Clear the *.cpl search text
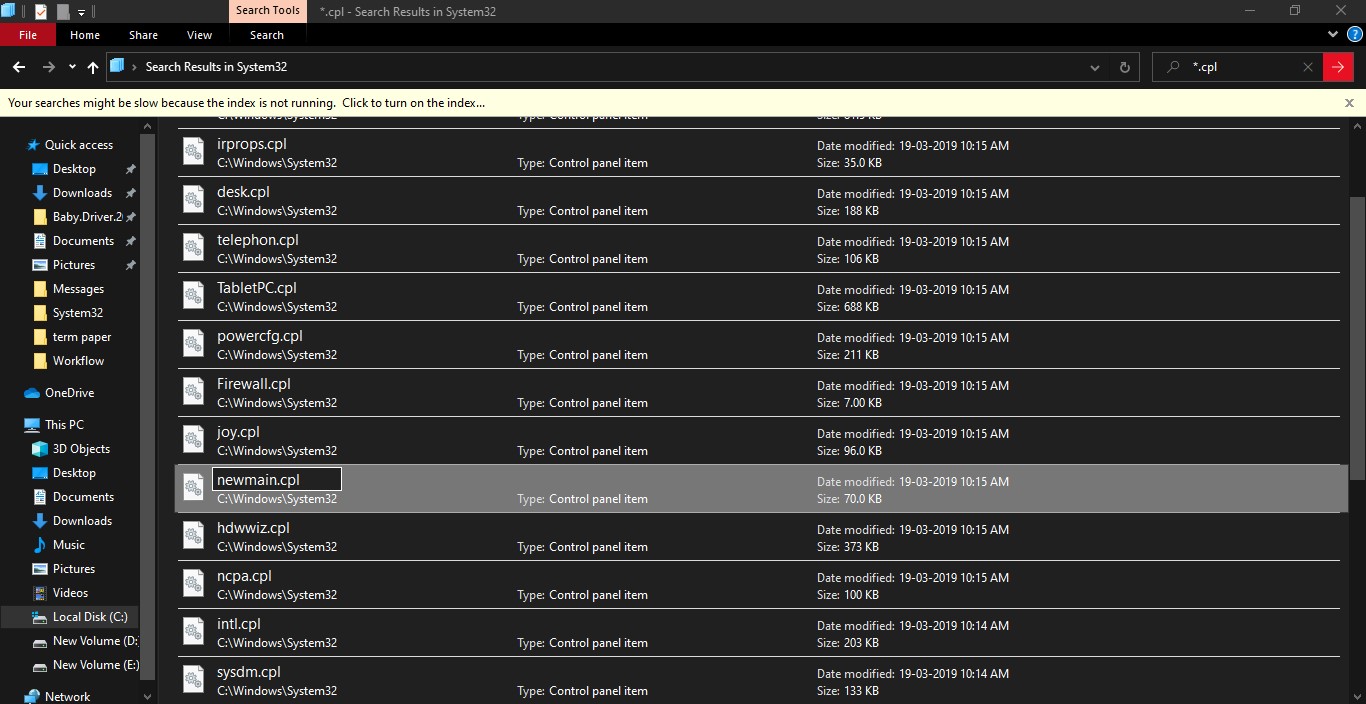Screen dimensions: 1366x704 tap(1307, 67)
